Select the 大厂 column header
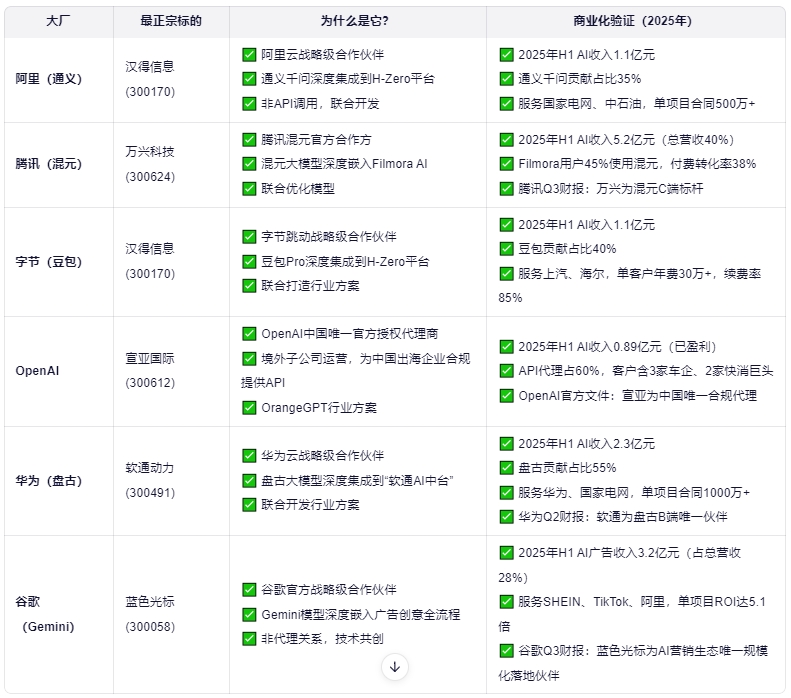Image resolution: width=791 pixels, height=698 pixels. 58,21
